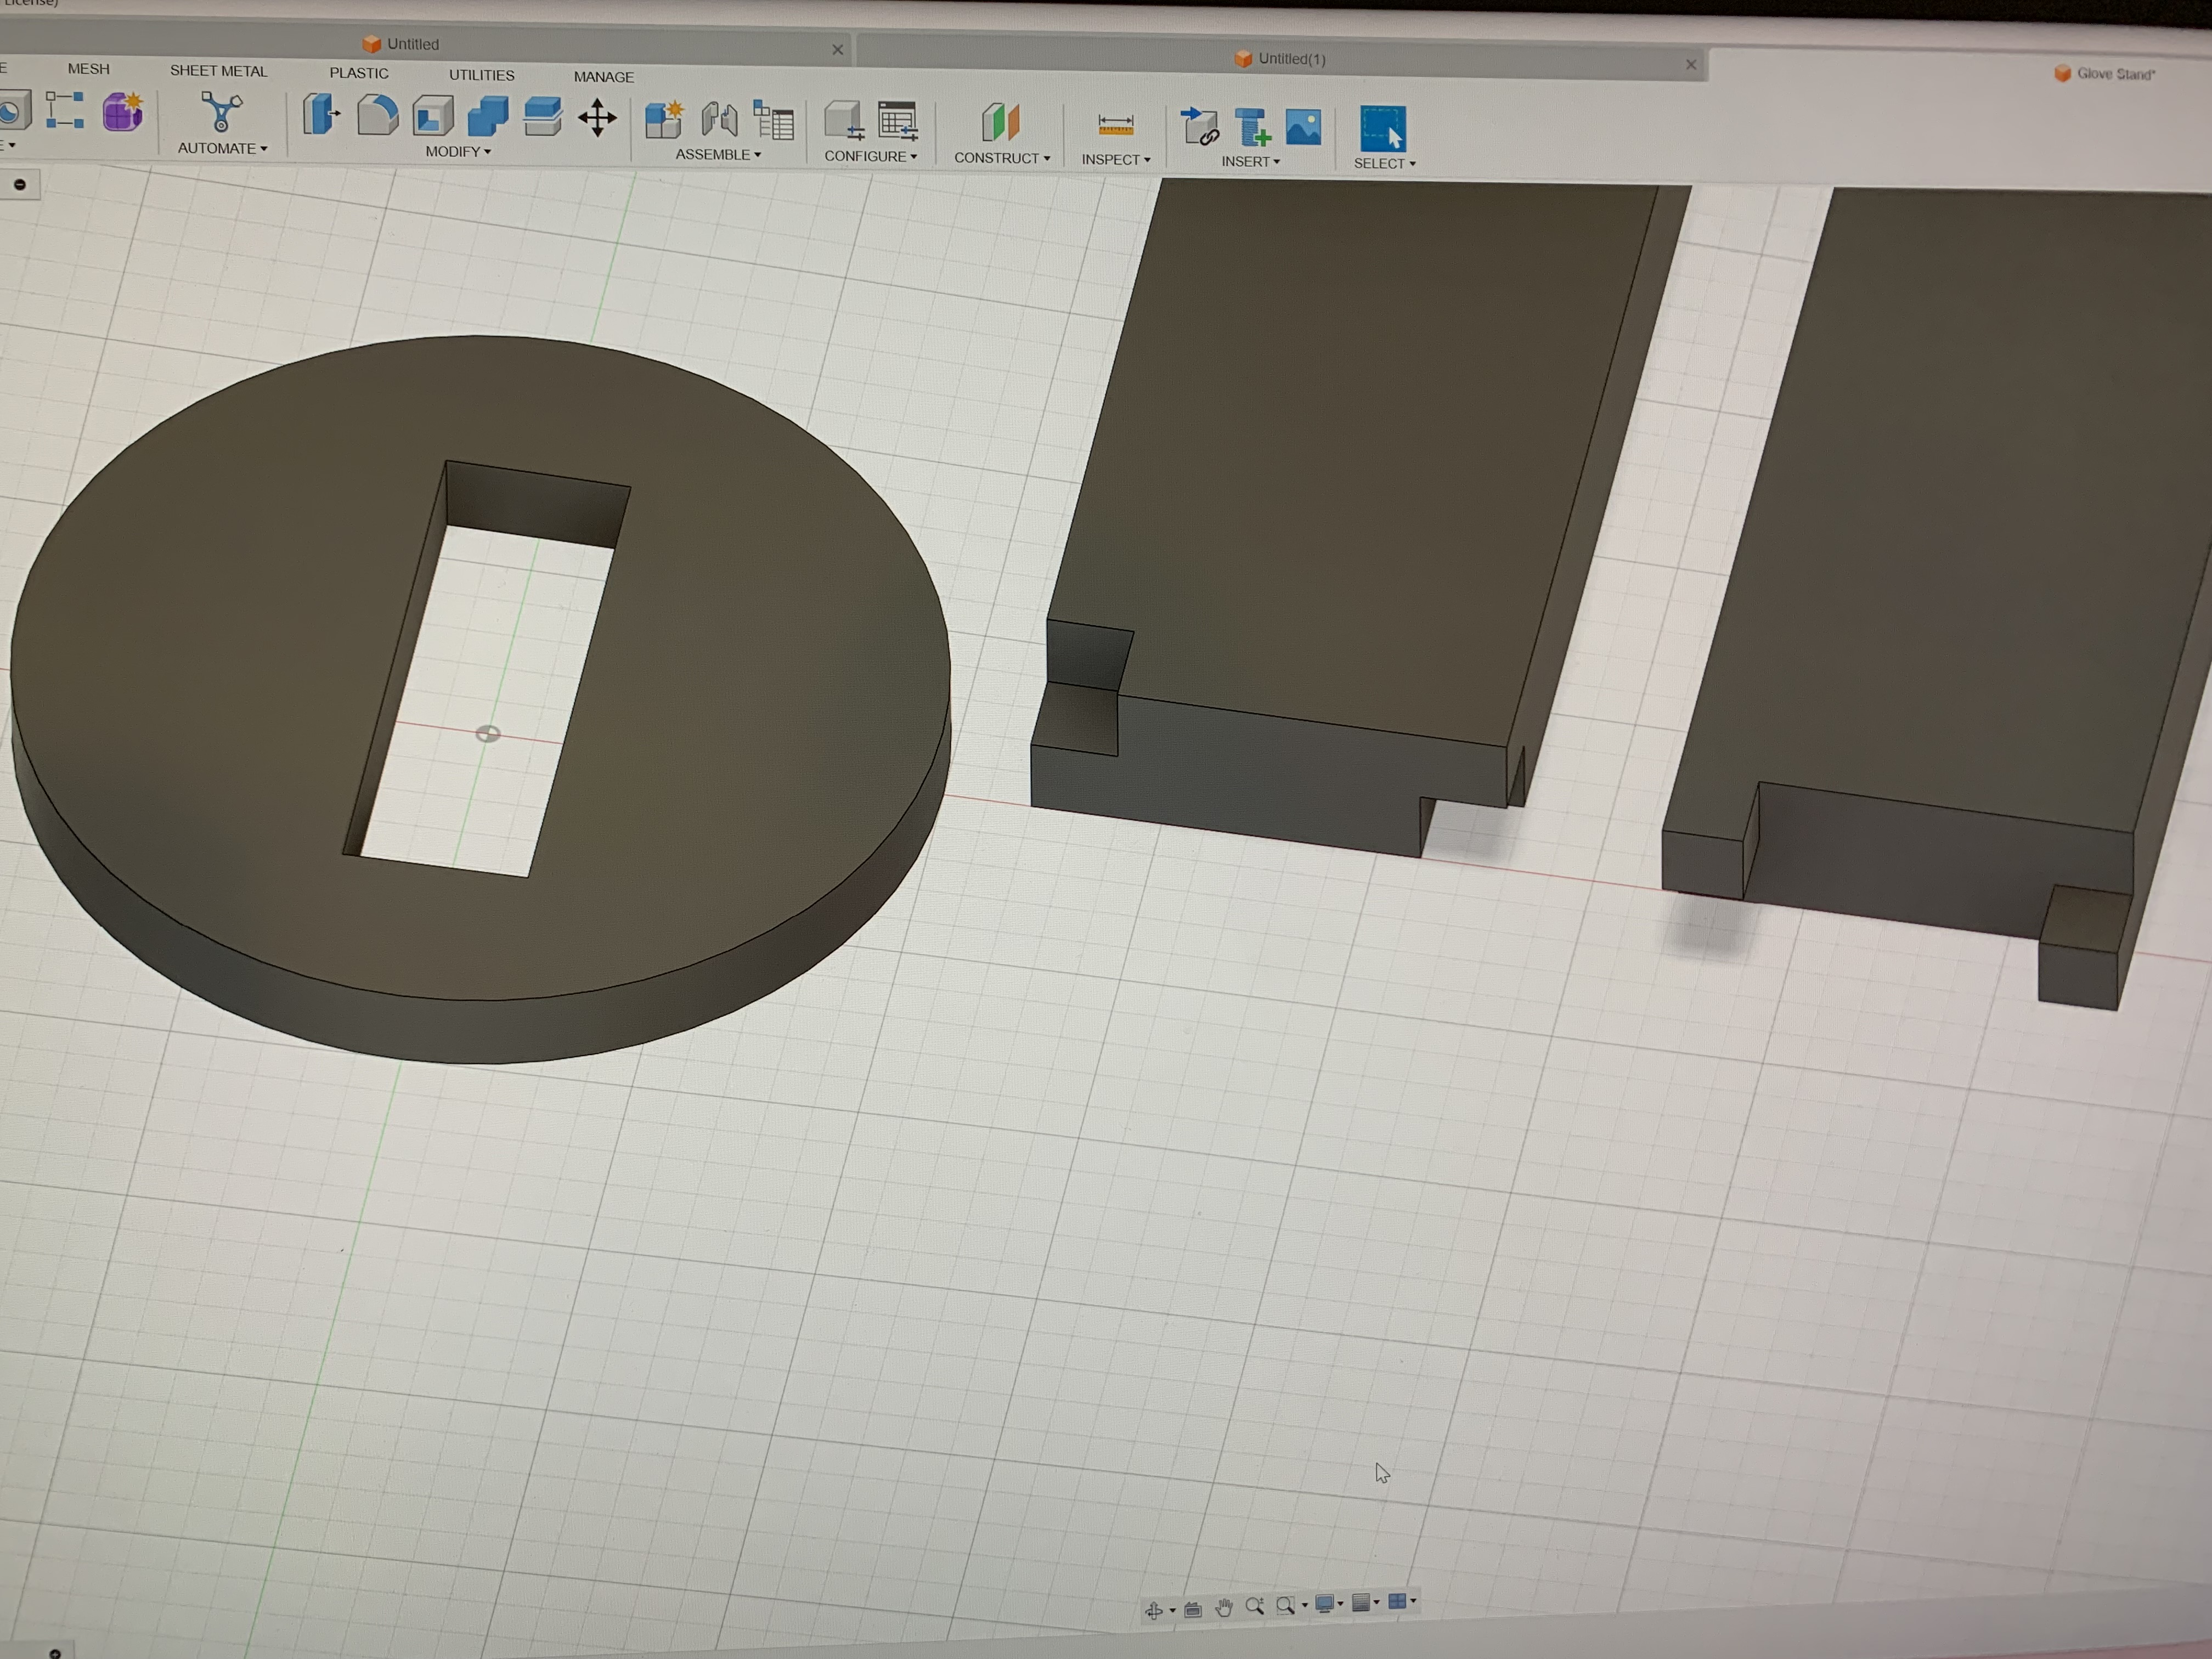Select the Press Pull tool
The image size is (2212, 1659).
(321, 114)
